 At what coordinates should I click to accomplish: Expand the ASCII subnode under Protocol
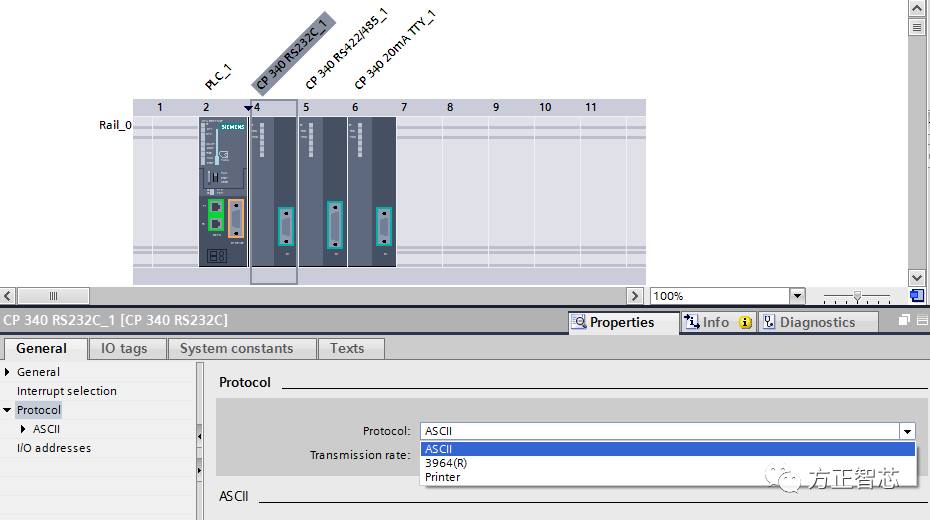click(24, 429)
